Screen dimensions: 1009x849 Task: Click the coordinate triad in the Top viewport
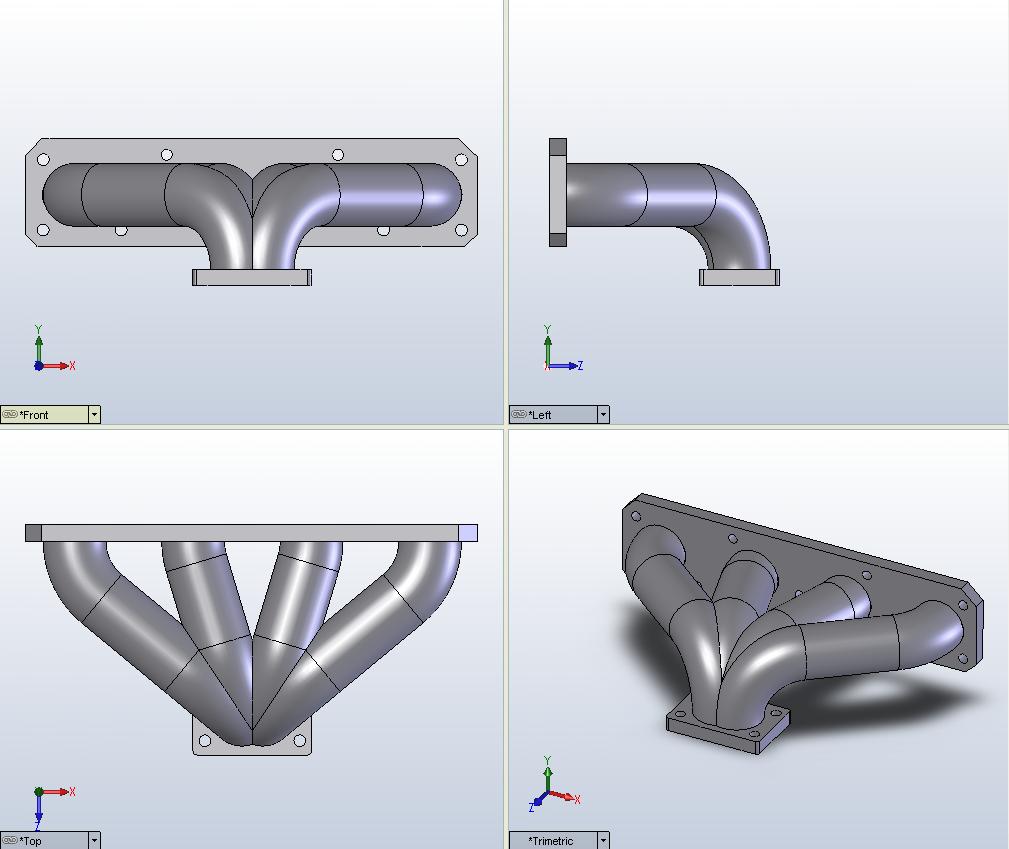[54, 807]
